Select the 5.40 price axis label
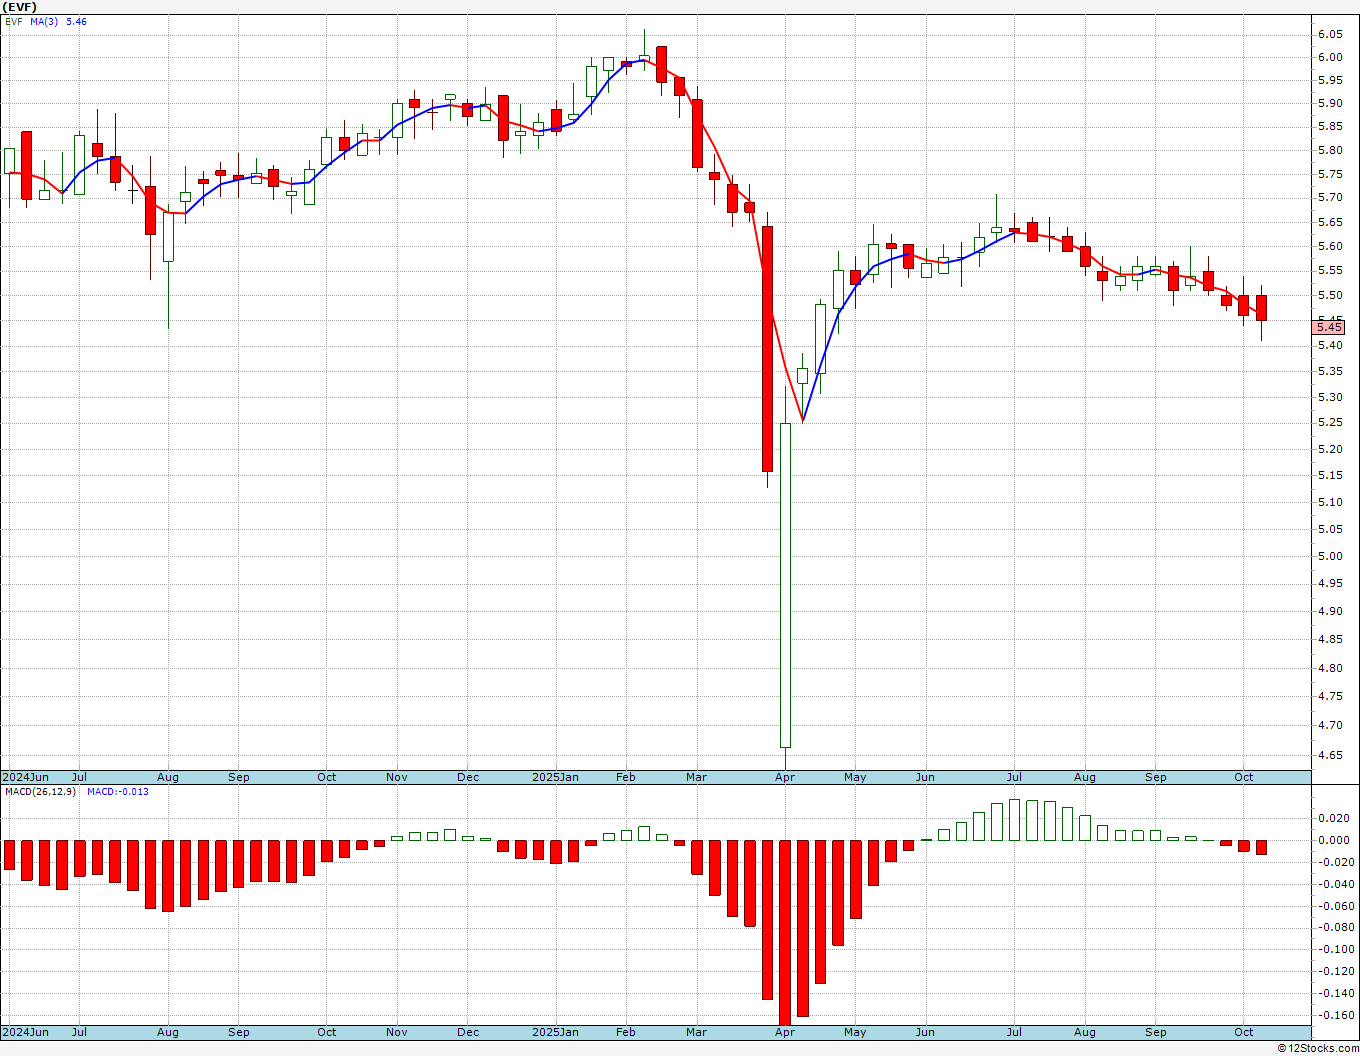Image resolution: width=1360 pixels, height=1056 pixels. 1330,345
